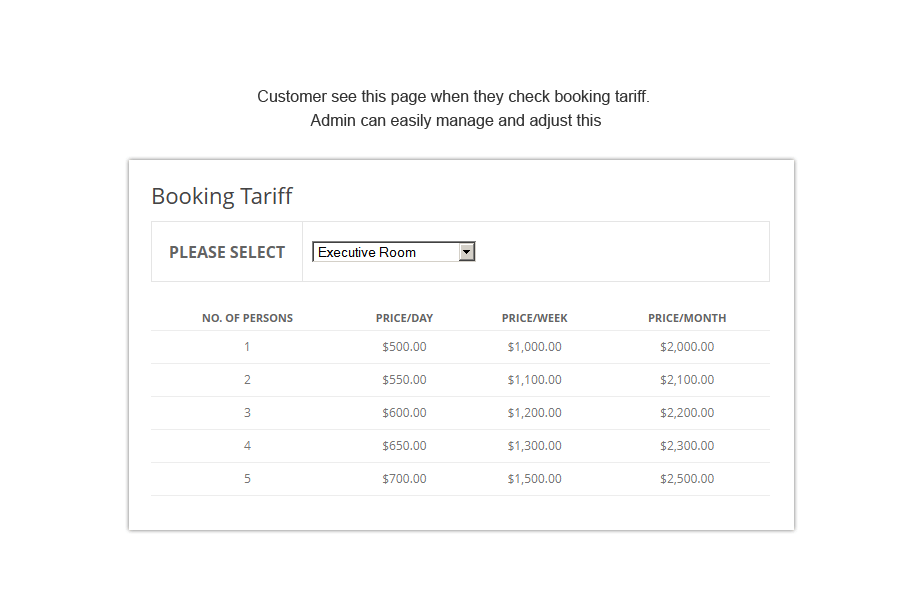Select the Price/Month column header
The image size is (920, 600).
(x=687, y=318)
